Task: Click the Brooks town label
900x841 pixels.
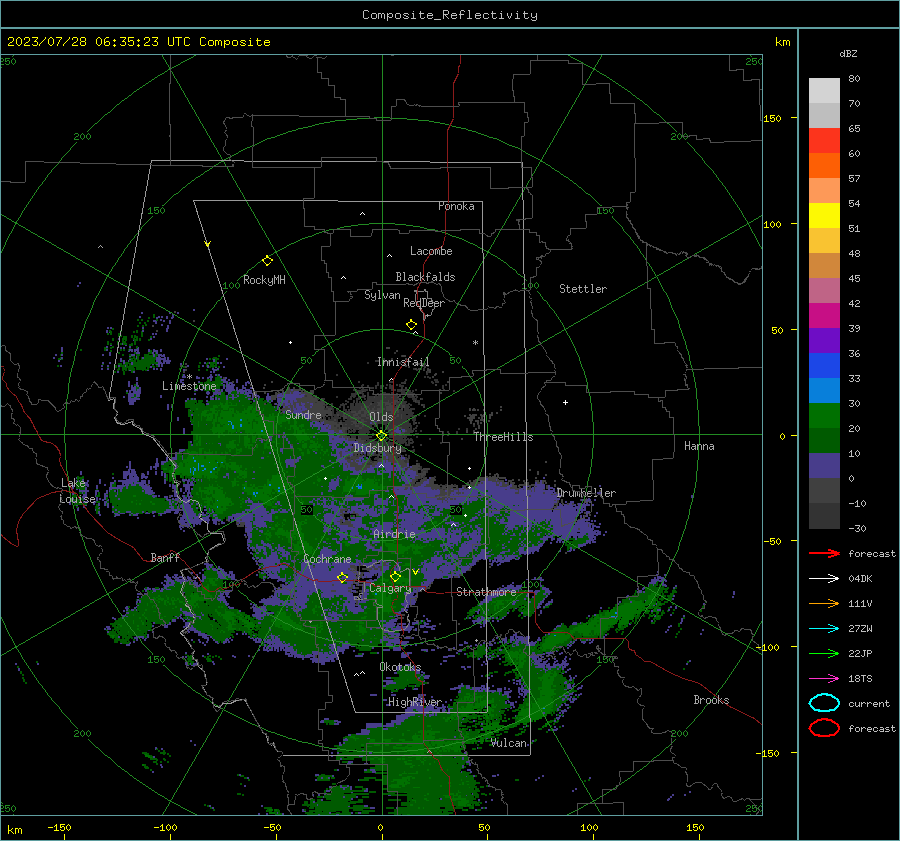Action: (x=711, y=700)
